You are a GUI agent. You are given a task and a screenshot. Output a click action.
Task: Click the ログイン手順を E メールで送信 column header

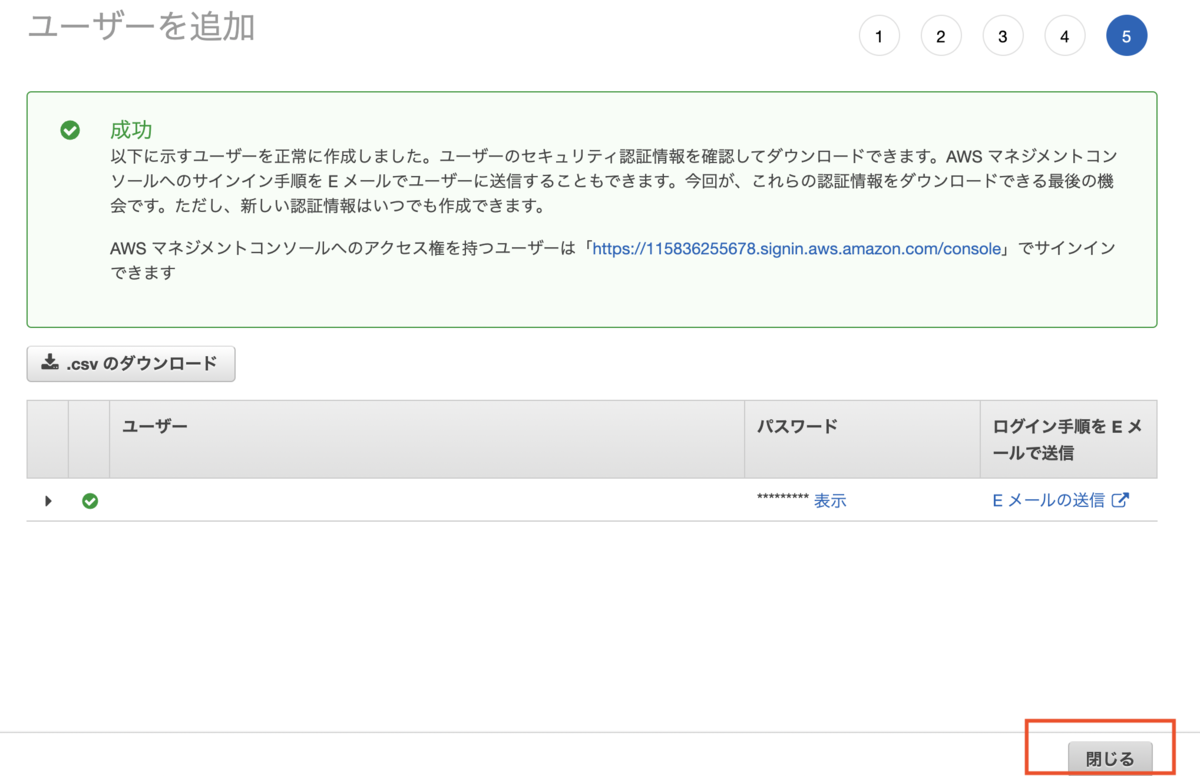[1068, 439]
